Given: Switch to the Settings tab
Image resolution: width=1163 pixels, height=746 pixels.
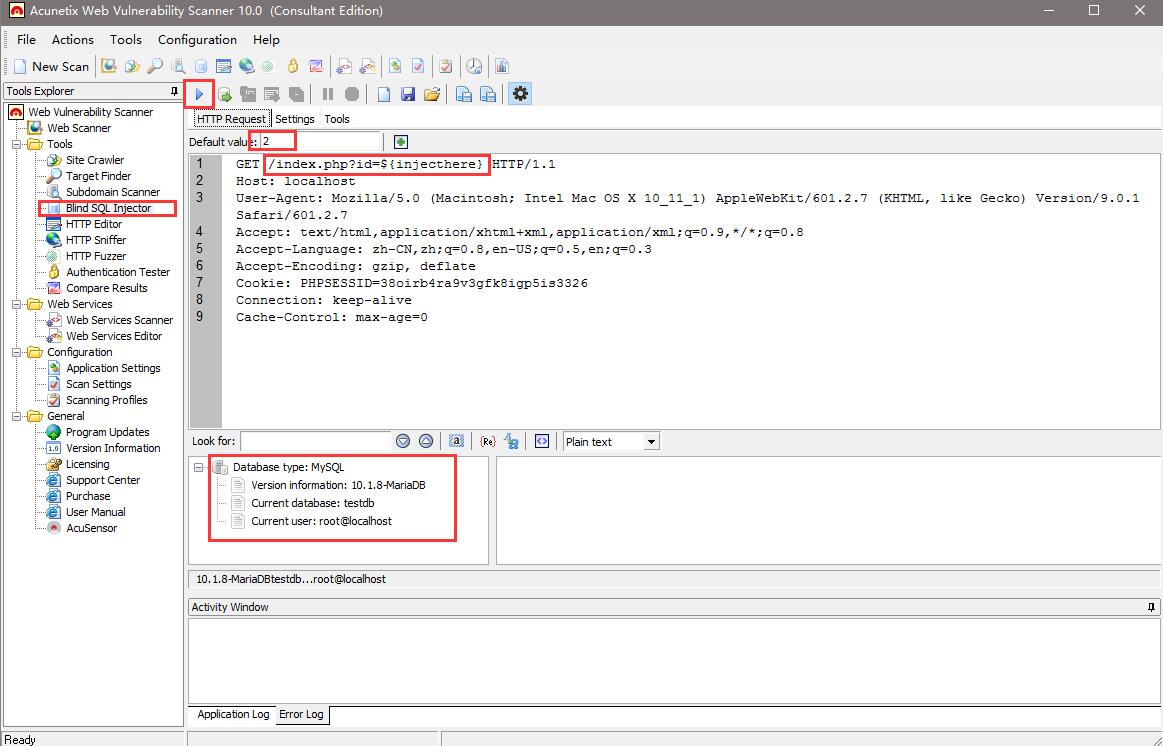Looking at the screenshot, I should tap(294, 119).
